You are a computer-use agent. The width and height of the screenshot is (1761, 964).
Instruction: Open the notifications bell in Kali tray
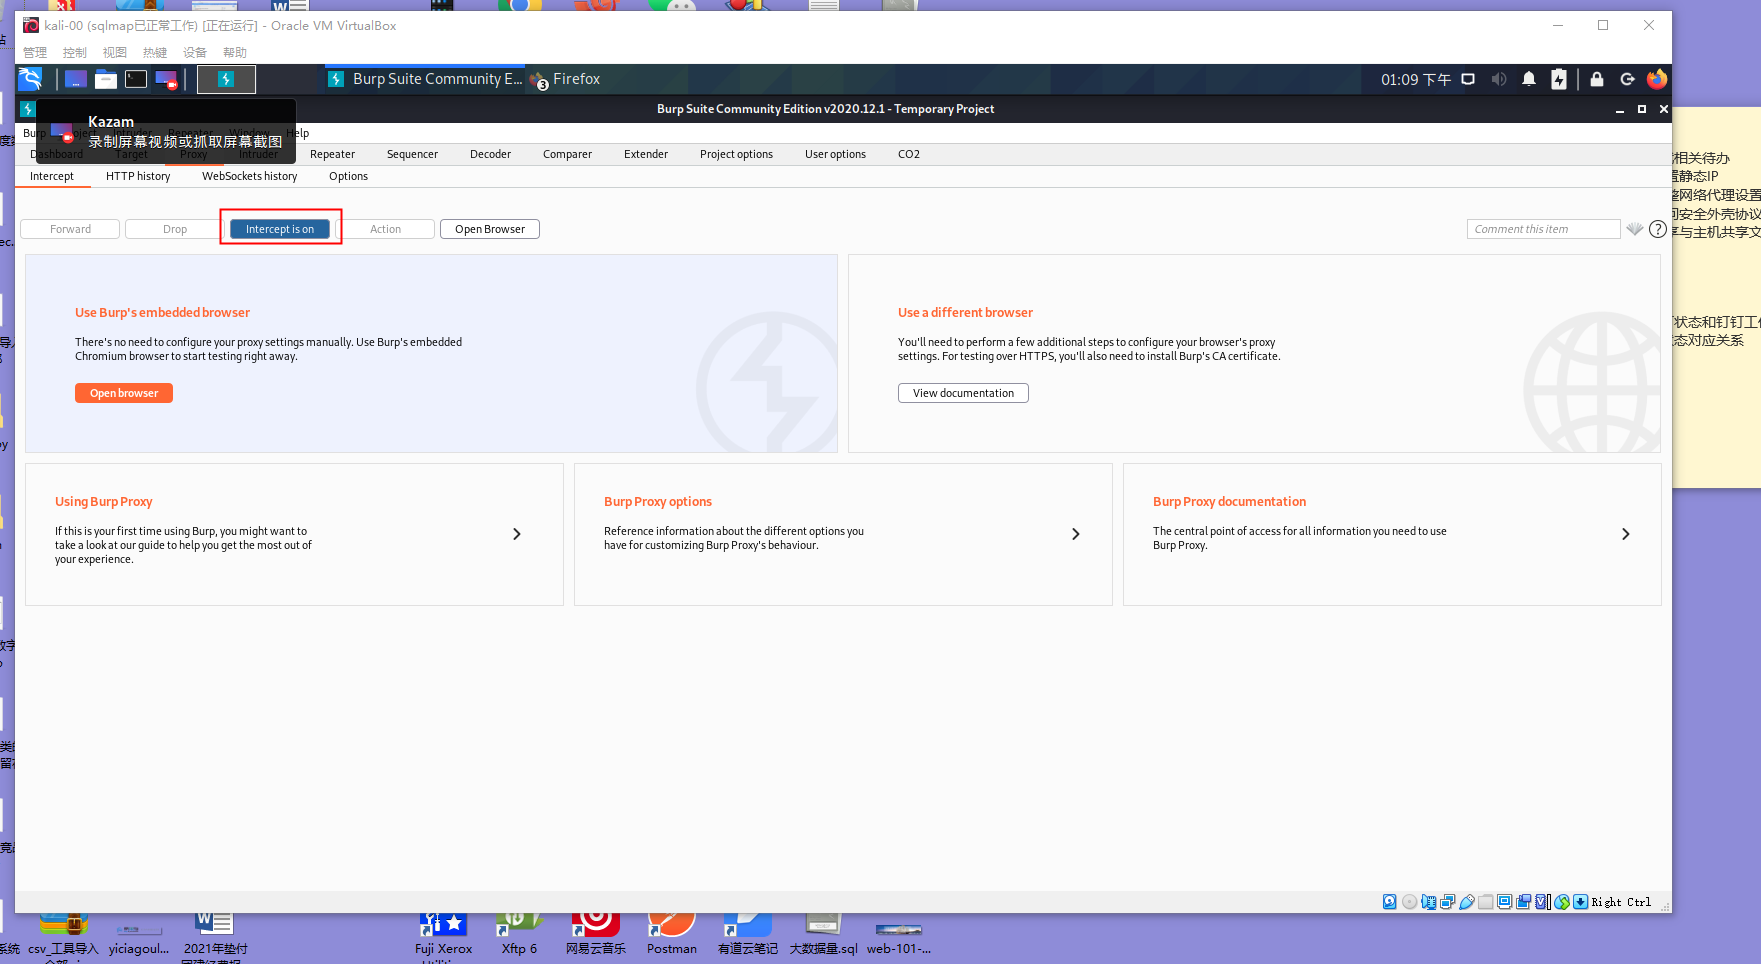pos(1529,79)
